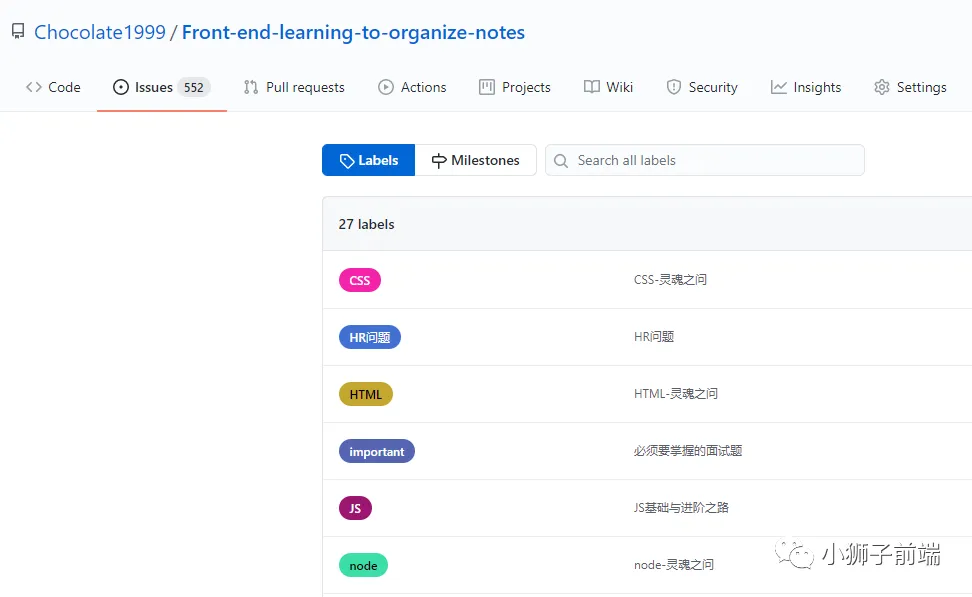
Task: Open the Chocolate1999 user link
Action: [100, 32]
